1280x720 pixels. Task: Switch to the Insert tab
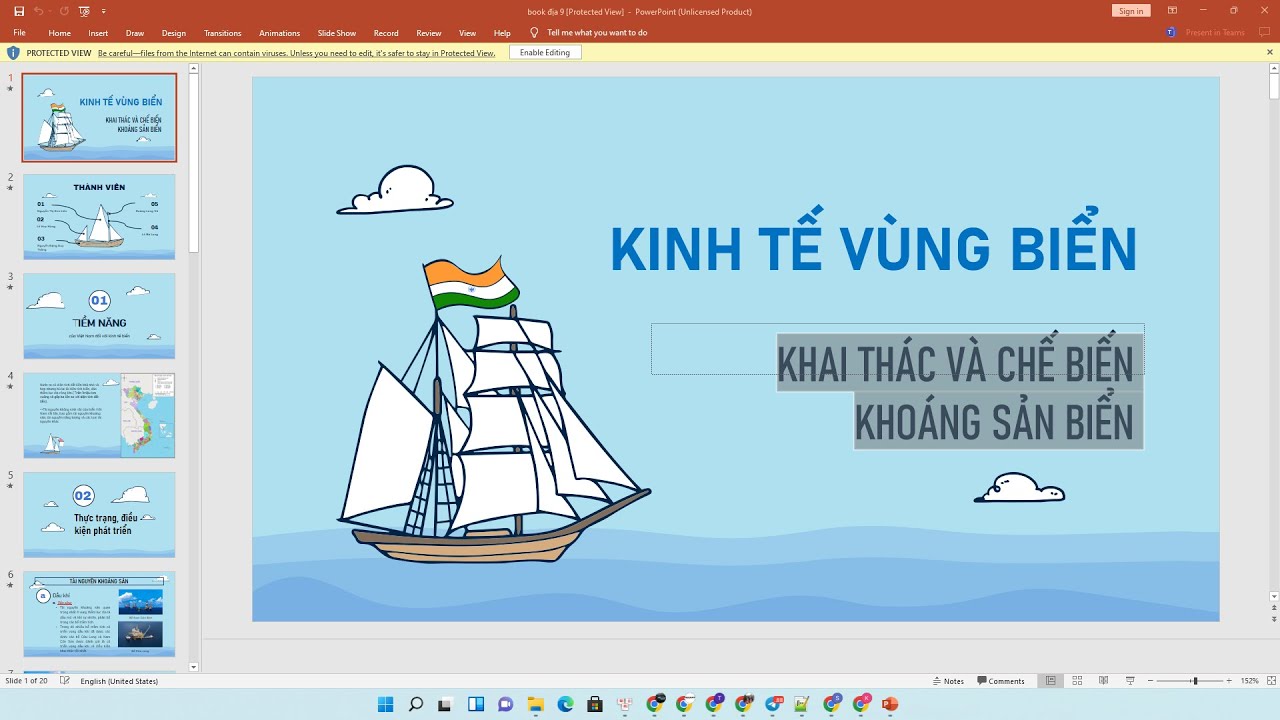click(98, 33)
